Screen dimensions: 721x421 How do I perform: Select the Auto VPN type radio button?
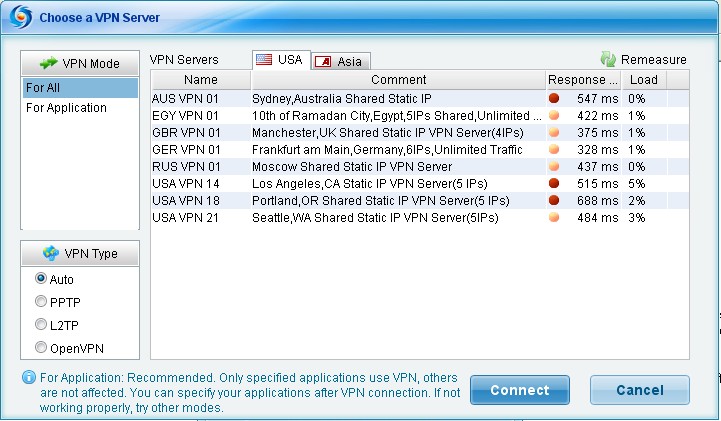click(x=41, y=278)
